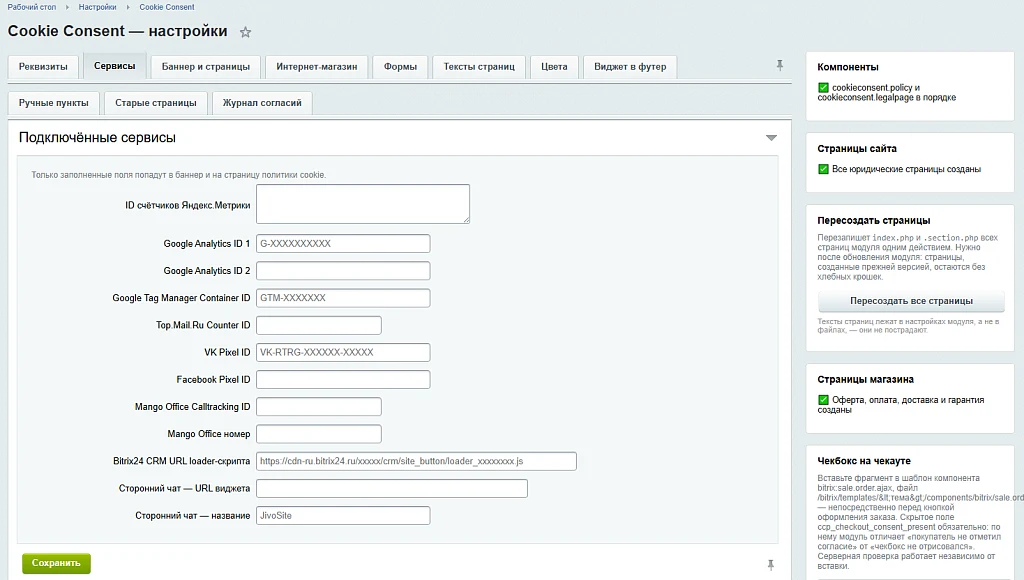Collapse the Подключённые сервисы section arrow
The image size is (1024, 580).
point(771,138)
